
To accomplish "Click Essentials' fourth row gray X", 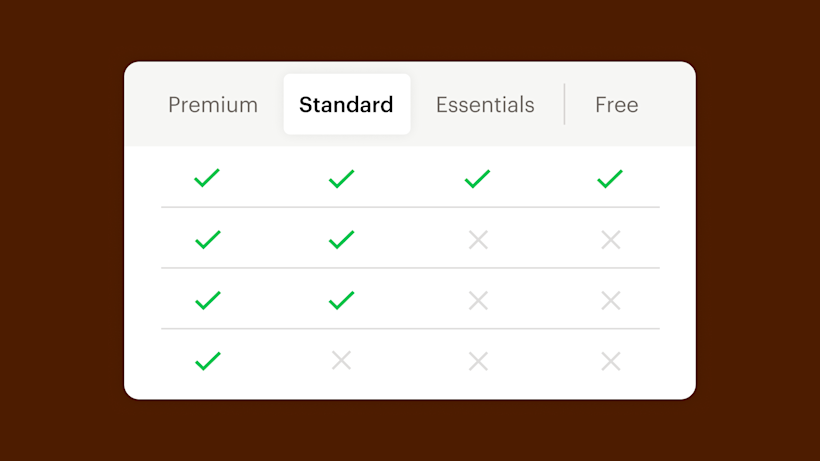I will click(x=478, y=361).
